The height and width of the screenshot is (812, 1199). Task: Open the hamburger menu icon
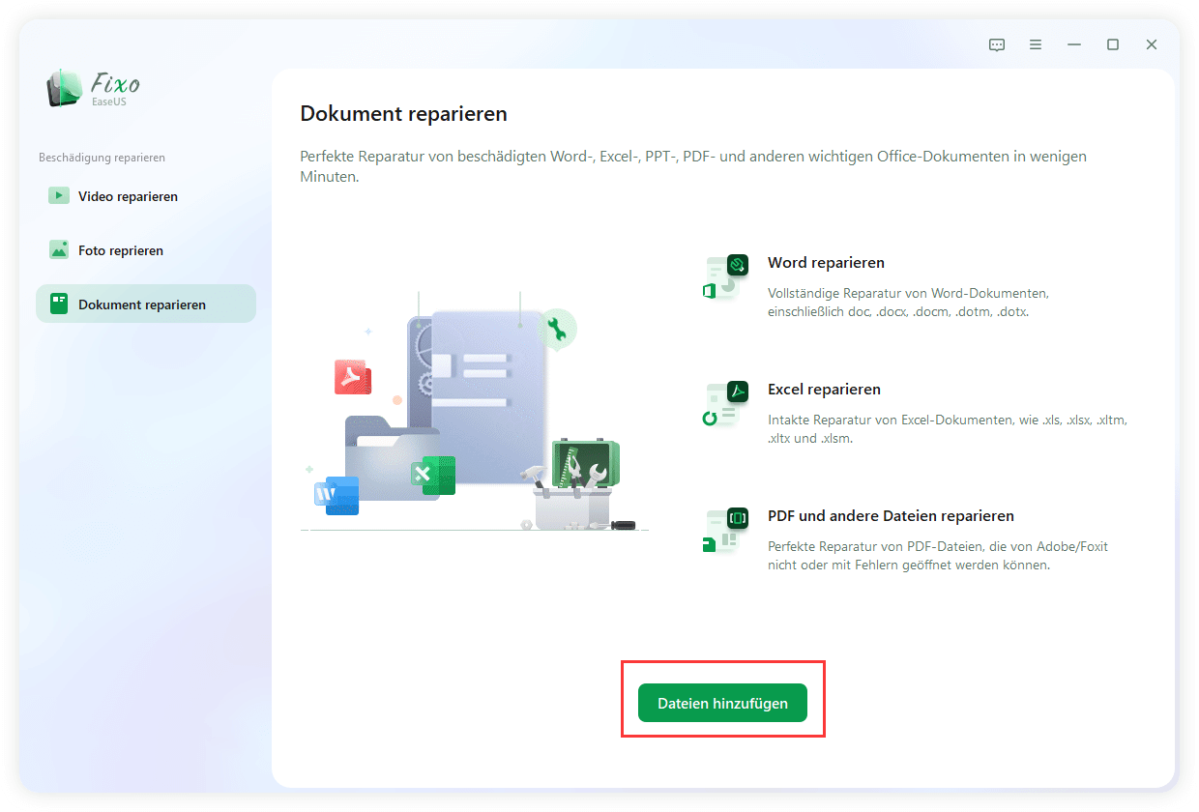(1035, 44)
